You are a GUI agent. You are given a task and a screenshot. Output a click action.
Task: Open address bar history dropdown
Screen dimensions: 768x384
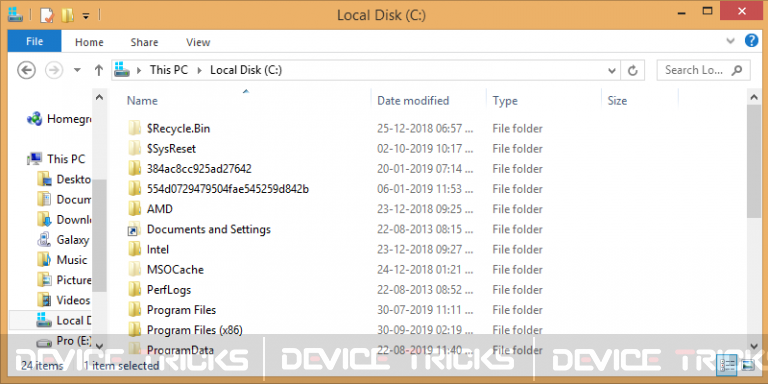pos(612,71)
